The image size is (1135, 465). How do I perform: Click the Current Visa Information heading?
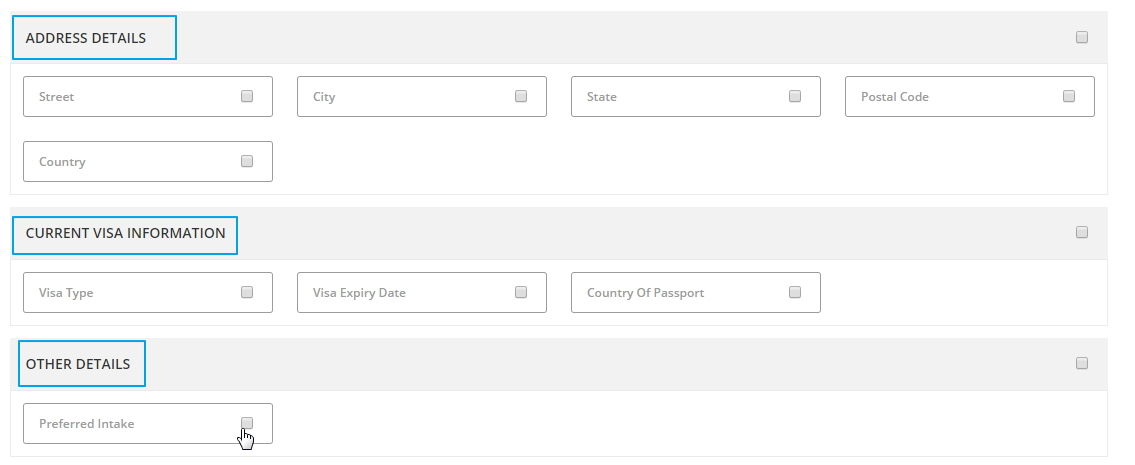click(x=125, y=233)
